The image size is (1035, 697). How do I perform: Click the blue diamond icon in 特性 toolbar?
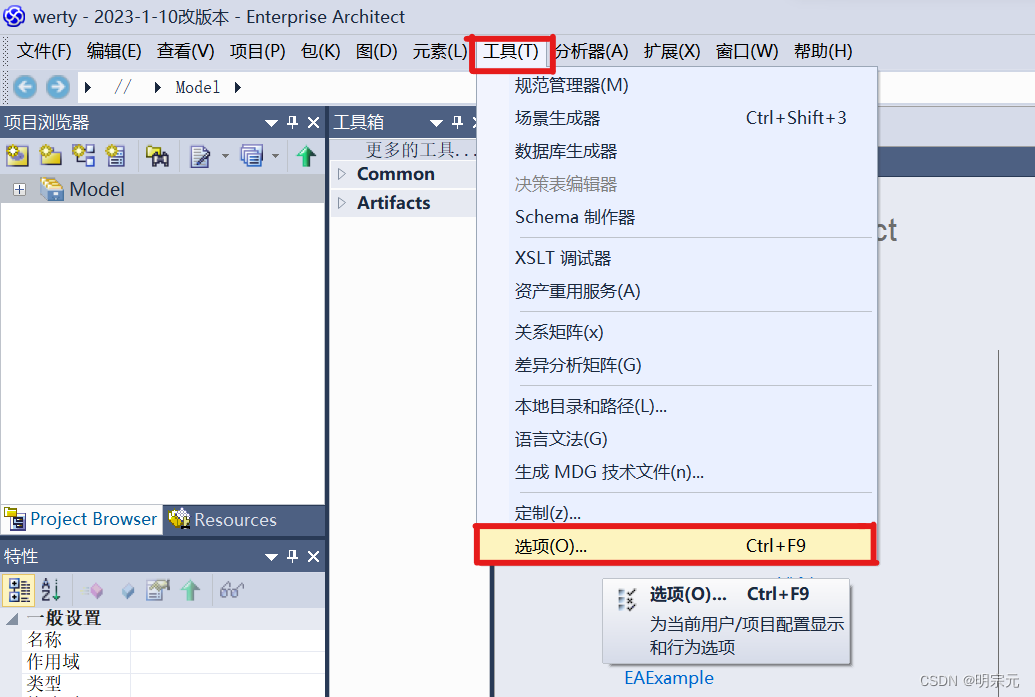[128, 591]
